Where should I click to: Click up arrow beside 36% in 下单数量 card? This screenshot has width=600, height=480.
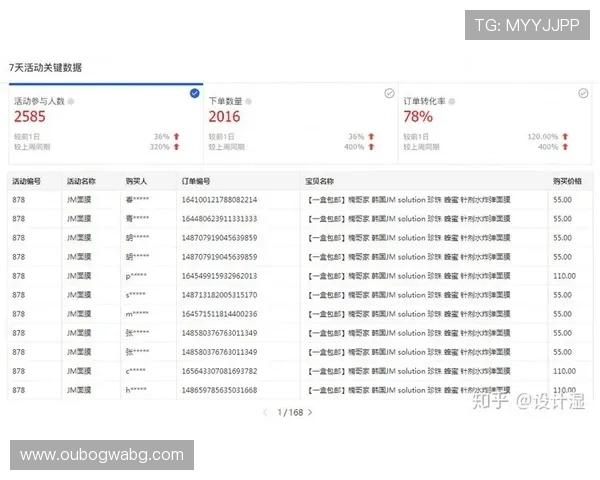click(371, 136)
